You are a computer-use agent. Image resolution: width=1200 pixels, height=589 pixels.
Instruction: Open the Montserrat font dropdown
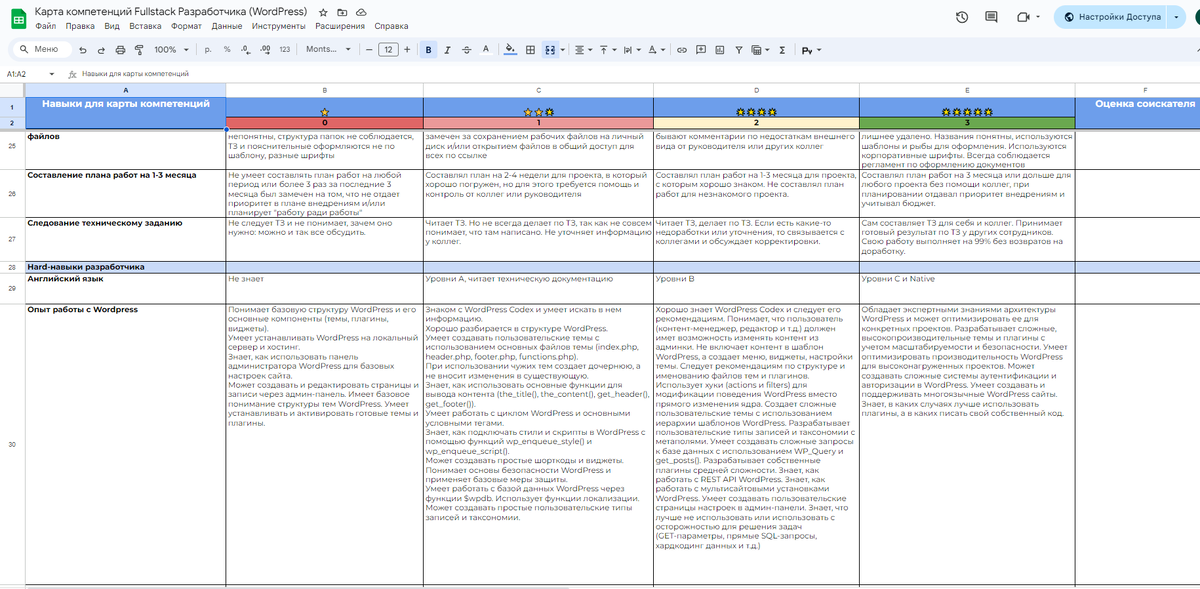[x=329, y=49]
